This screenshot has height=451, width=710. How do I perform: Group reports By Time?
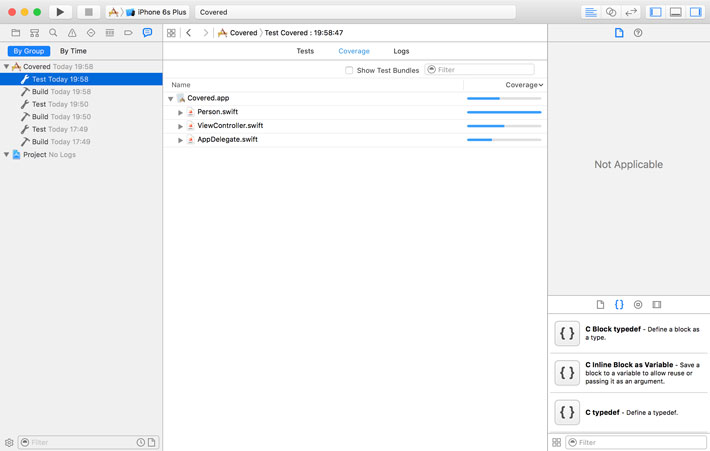(x=73, y=51)
